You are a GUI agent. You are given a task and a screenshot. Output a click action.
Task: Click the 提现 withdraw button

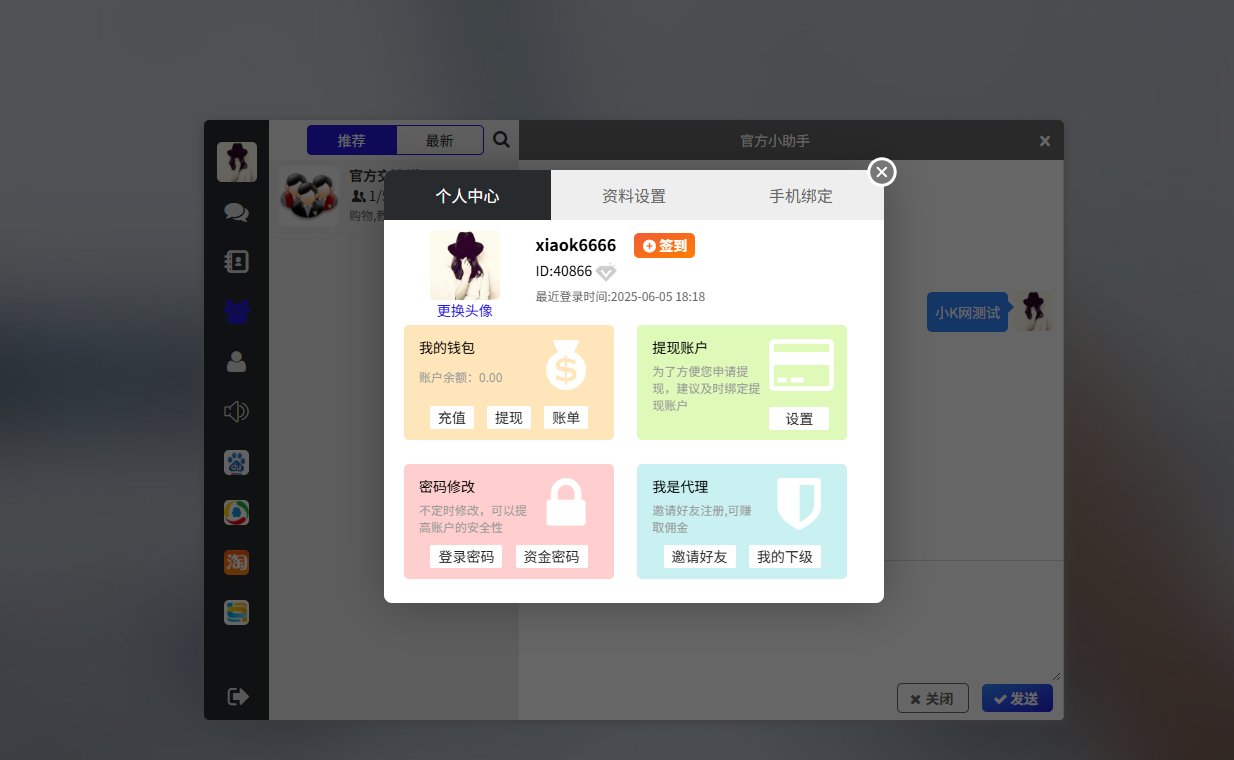[509, 417]
